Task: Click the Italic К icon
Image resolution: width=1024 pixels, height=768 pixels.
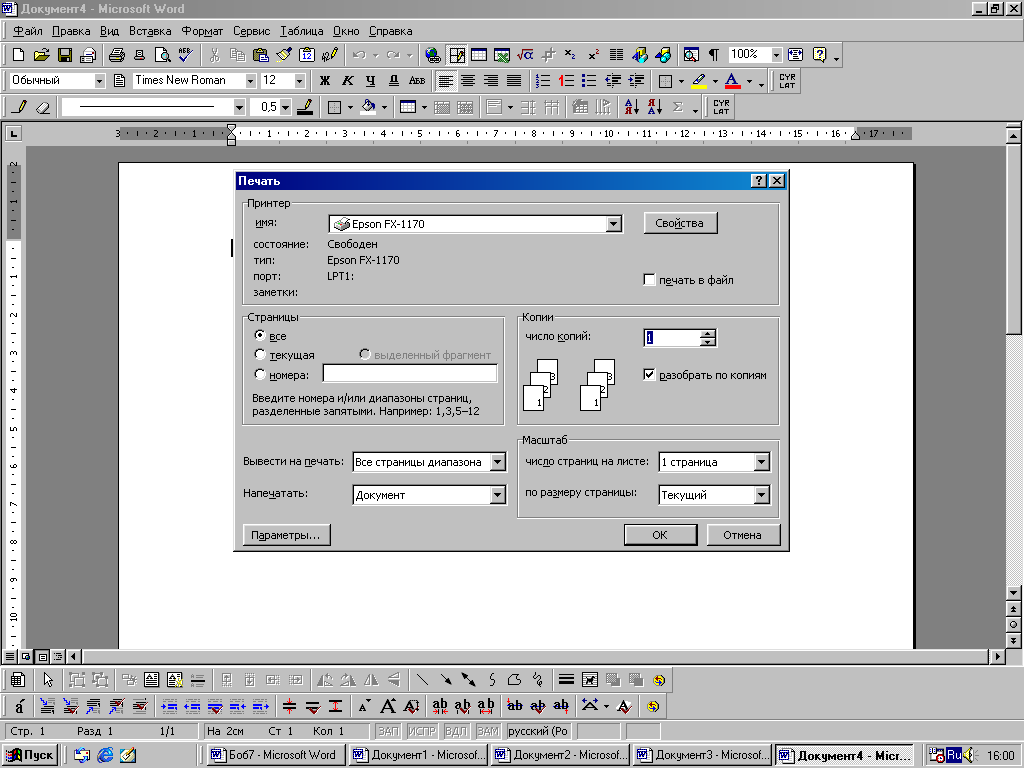Action: pyautogui.click(x=347, y=81)
